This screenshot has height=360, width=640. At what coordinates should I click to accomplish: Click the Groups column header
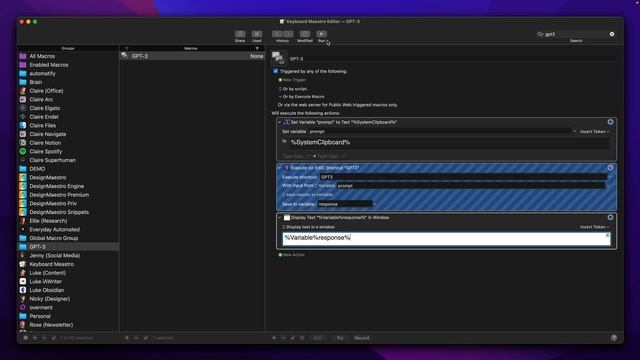[x=68, y=49]
